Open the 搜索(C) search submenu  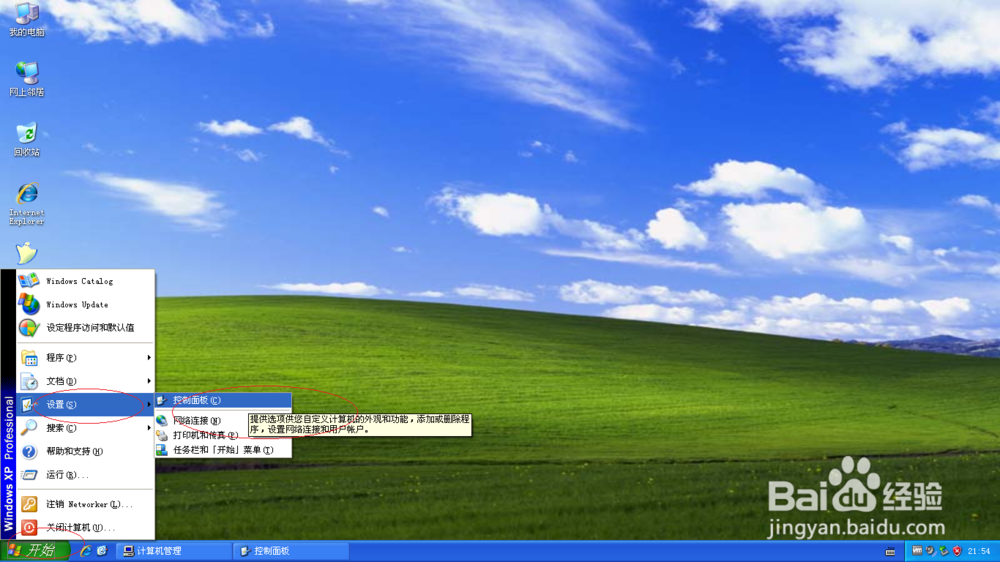pos(85,427)
